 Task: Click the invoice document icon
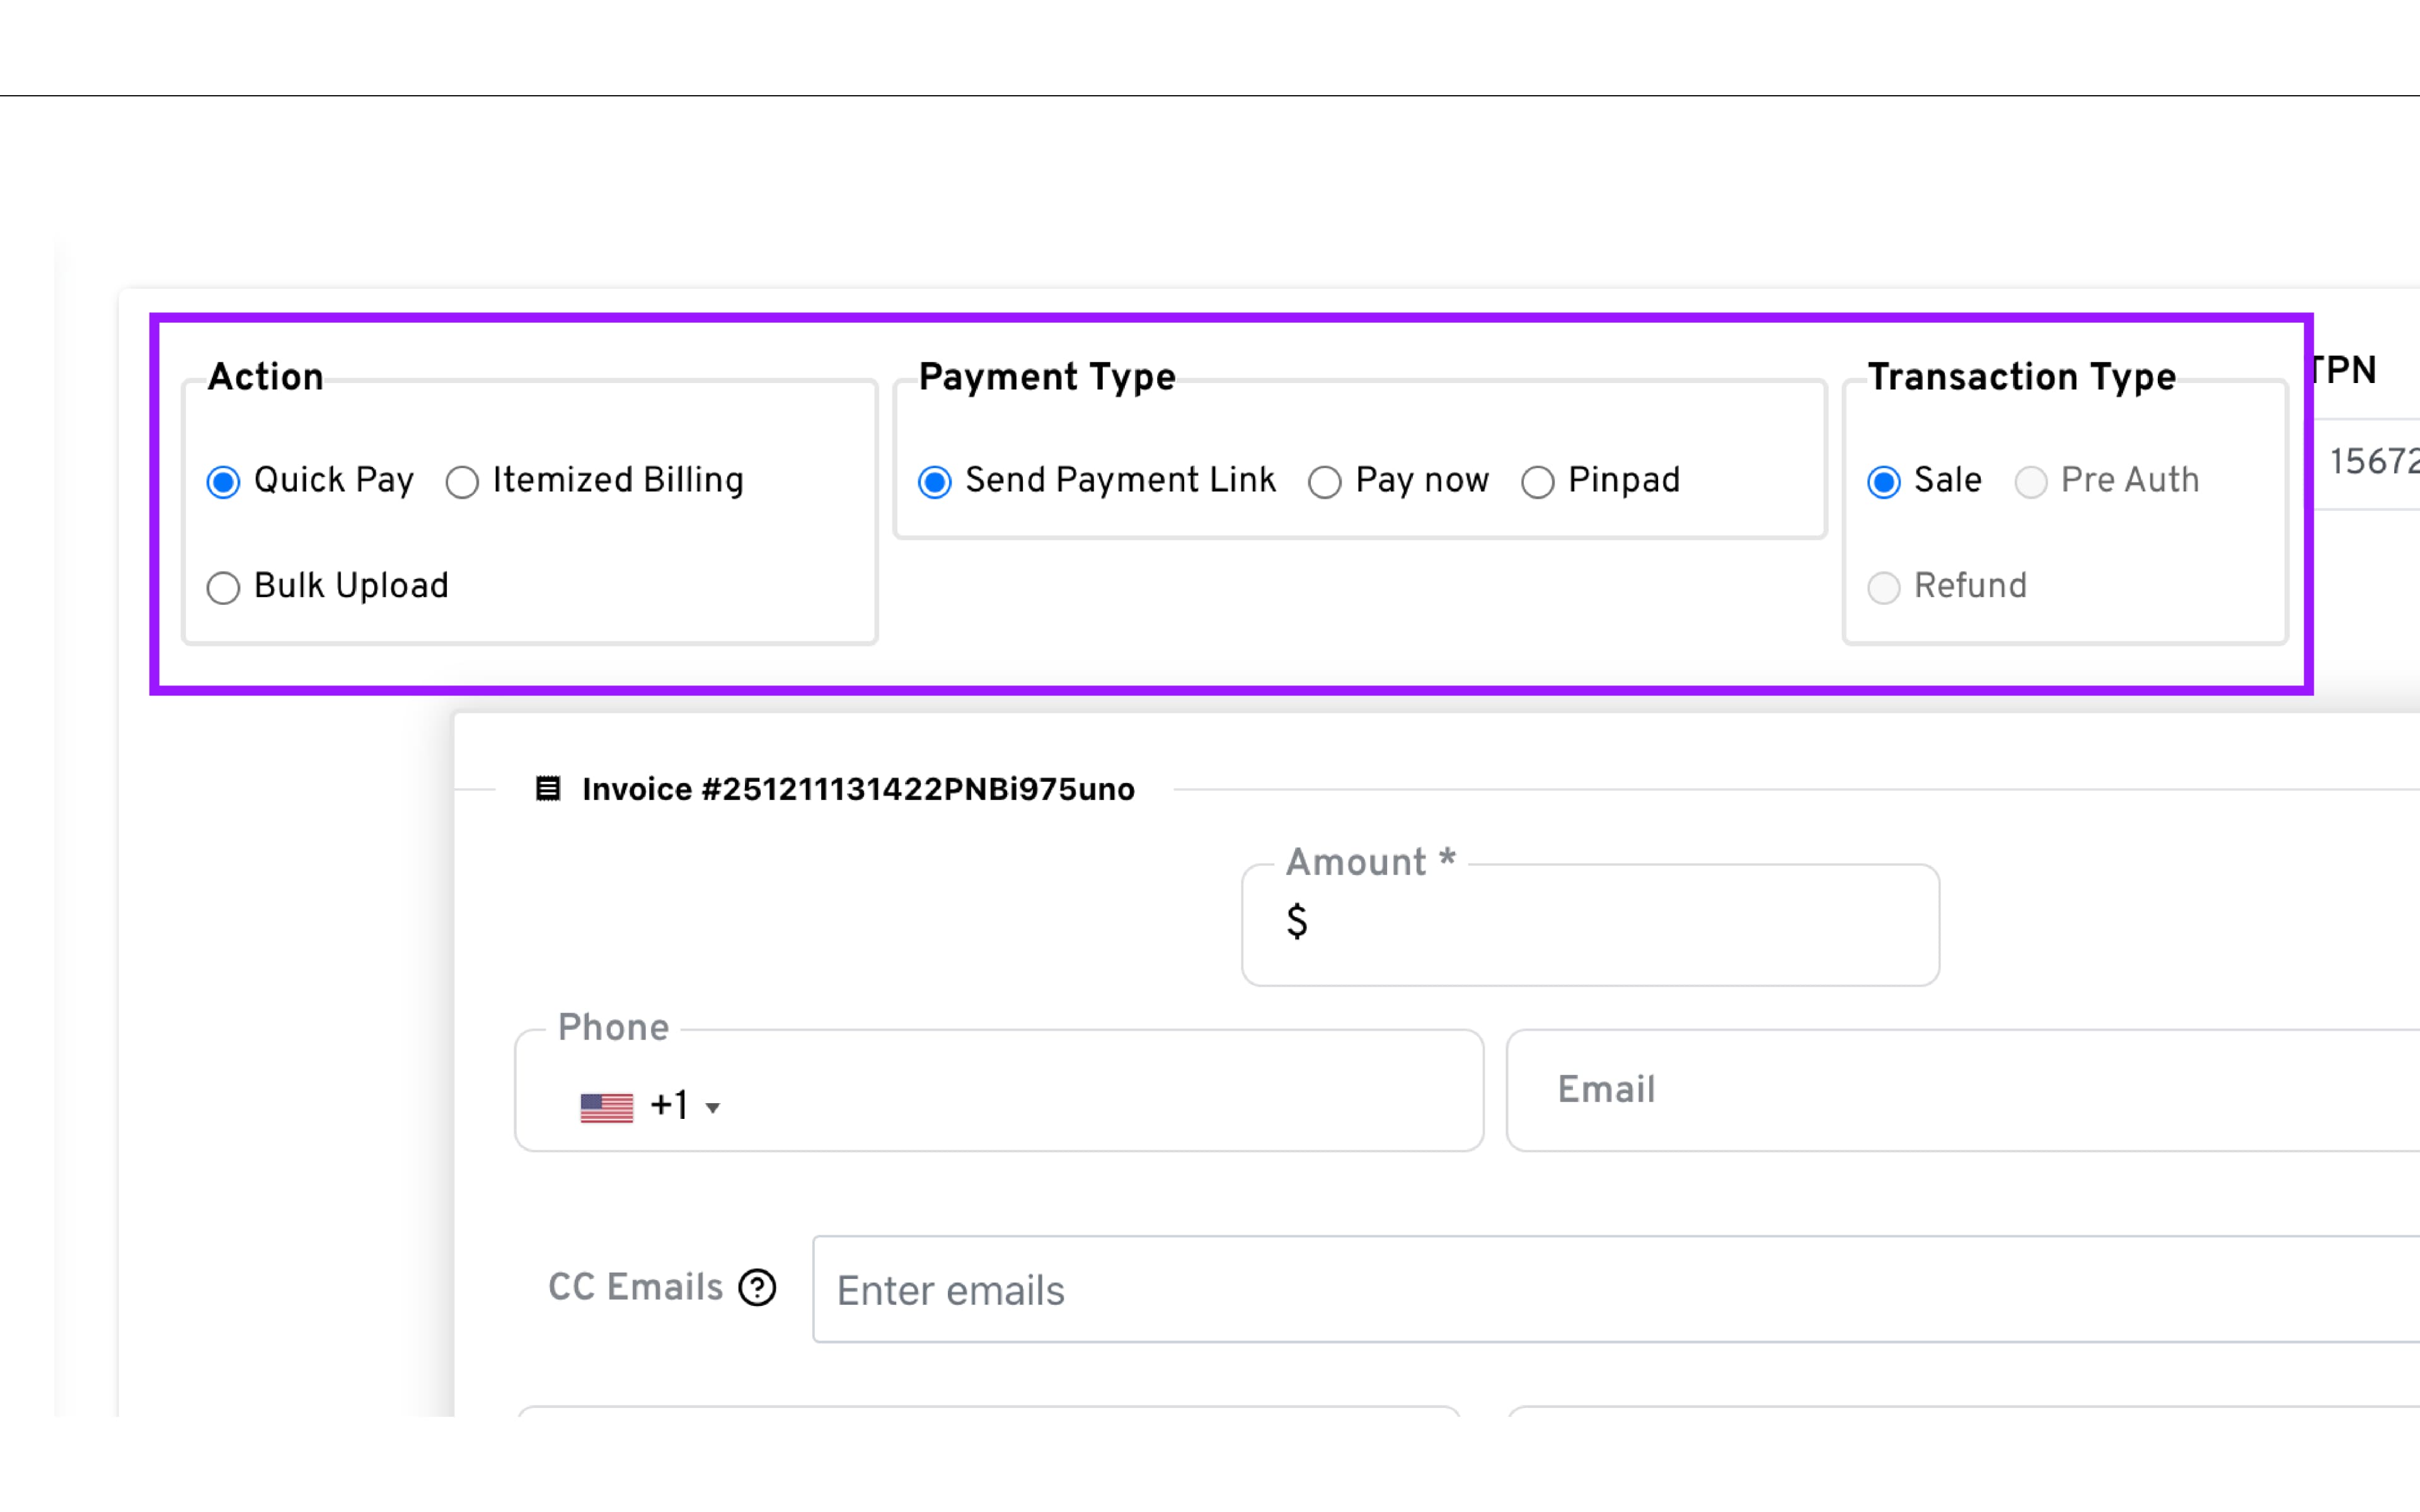pyautogui.click(x=547, y=789)
